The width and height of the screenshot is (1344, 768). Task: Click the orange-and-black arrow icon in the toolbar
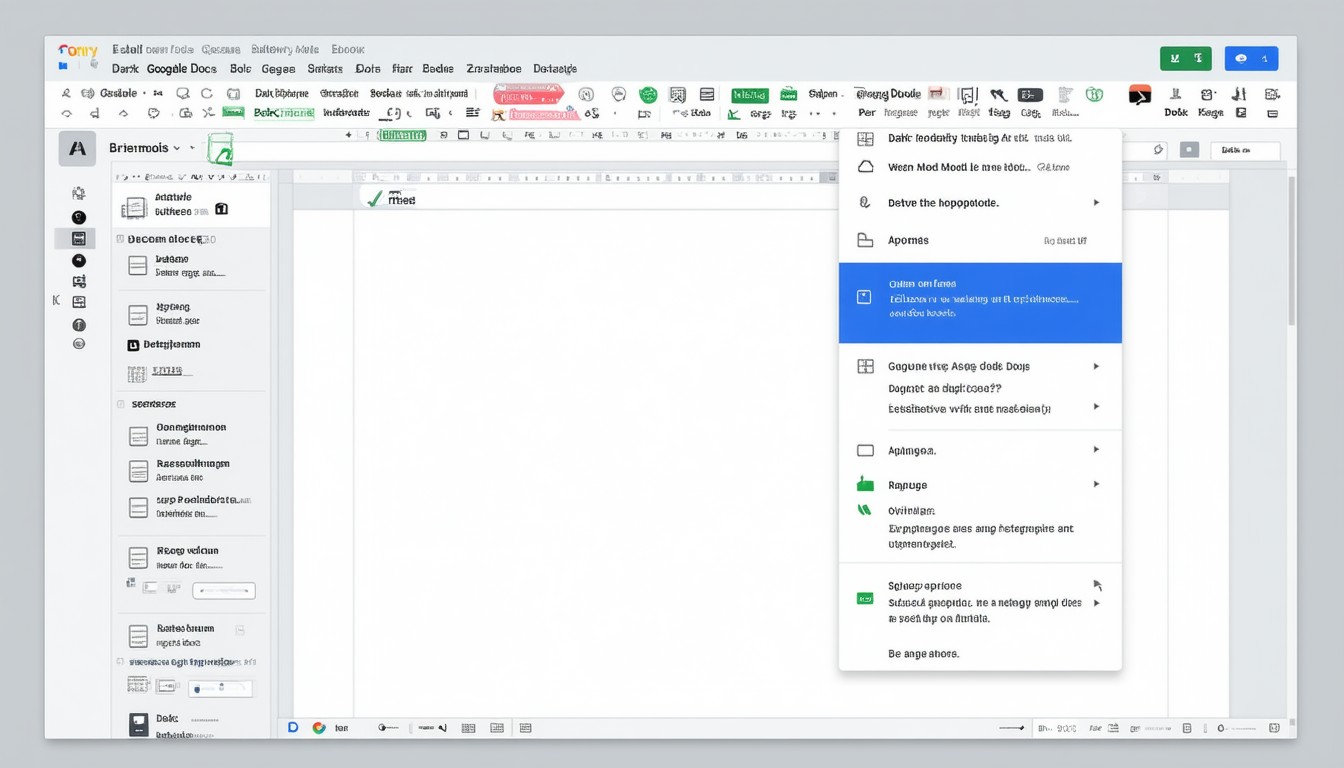[x=1140, y=95]
